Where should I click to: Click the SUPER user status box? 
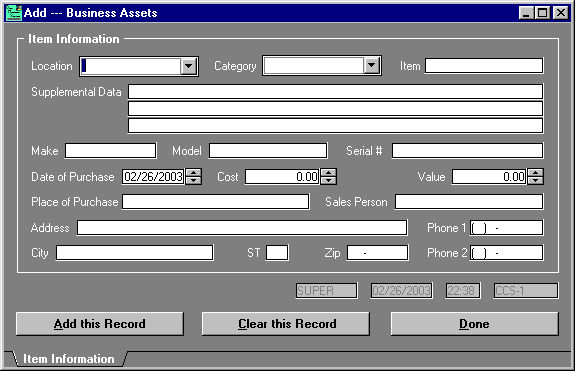[326, 291]
